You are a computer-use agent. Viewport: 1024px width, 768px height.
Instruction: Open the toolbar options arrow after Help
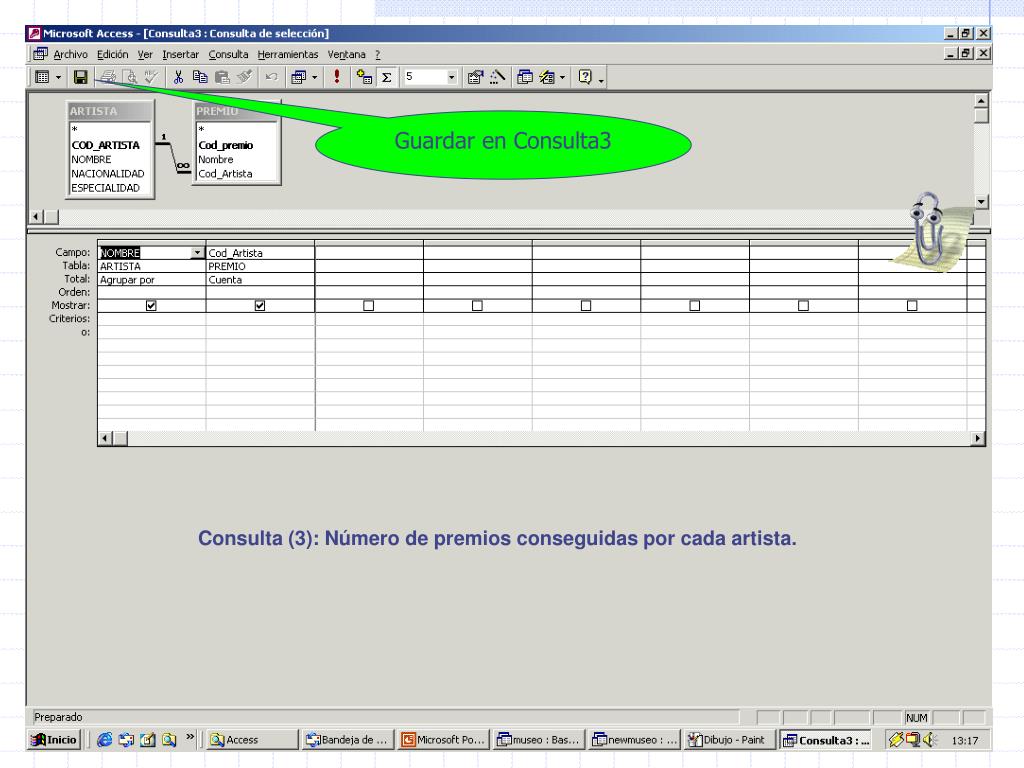pyautogui.click(x=601, y=78)
